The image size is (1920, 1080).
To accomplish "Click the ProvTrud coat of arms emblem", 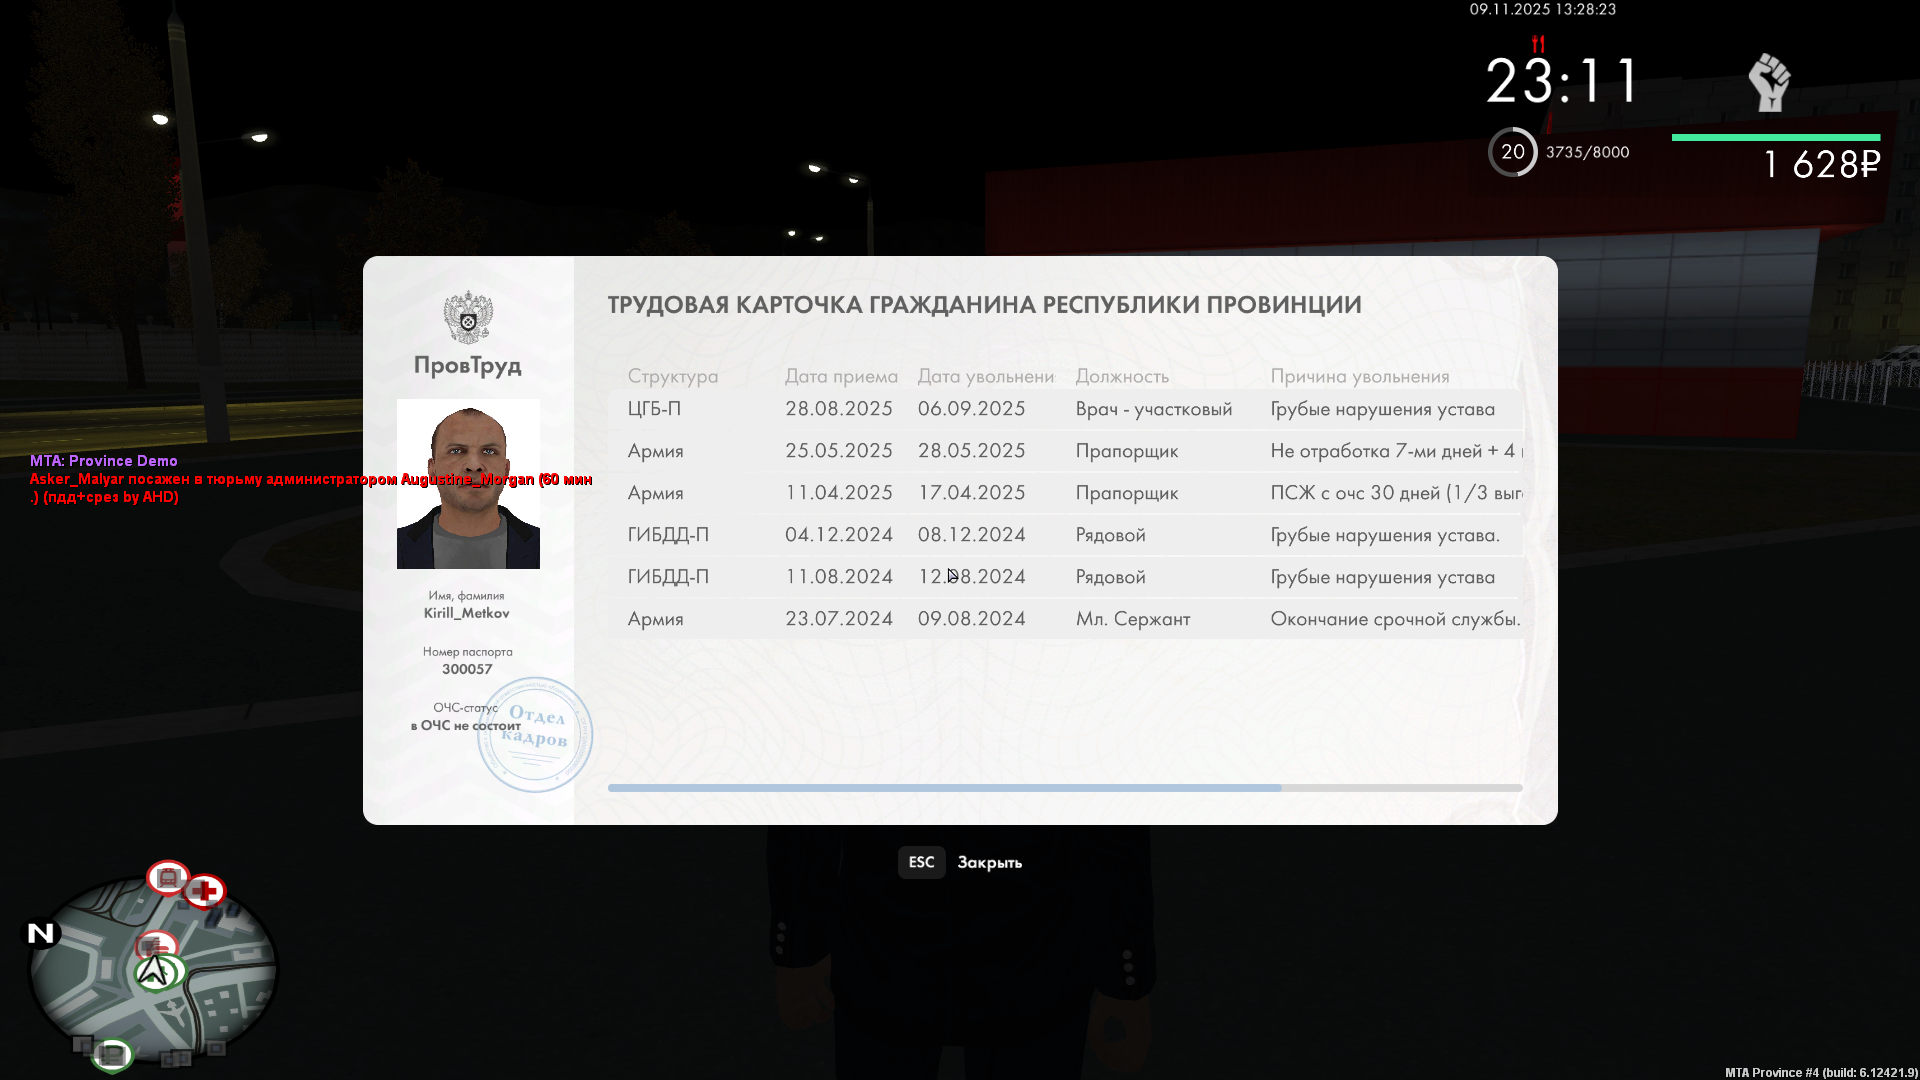I will click(x=466, y=315).
